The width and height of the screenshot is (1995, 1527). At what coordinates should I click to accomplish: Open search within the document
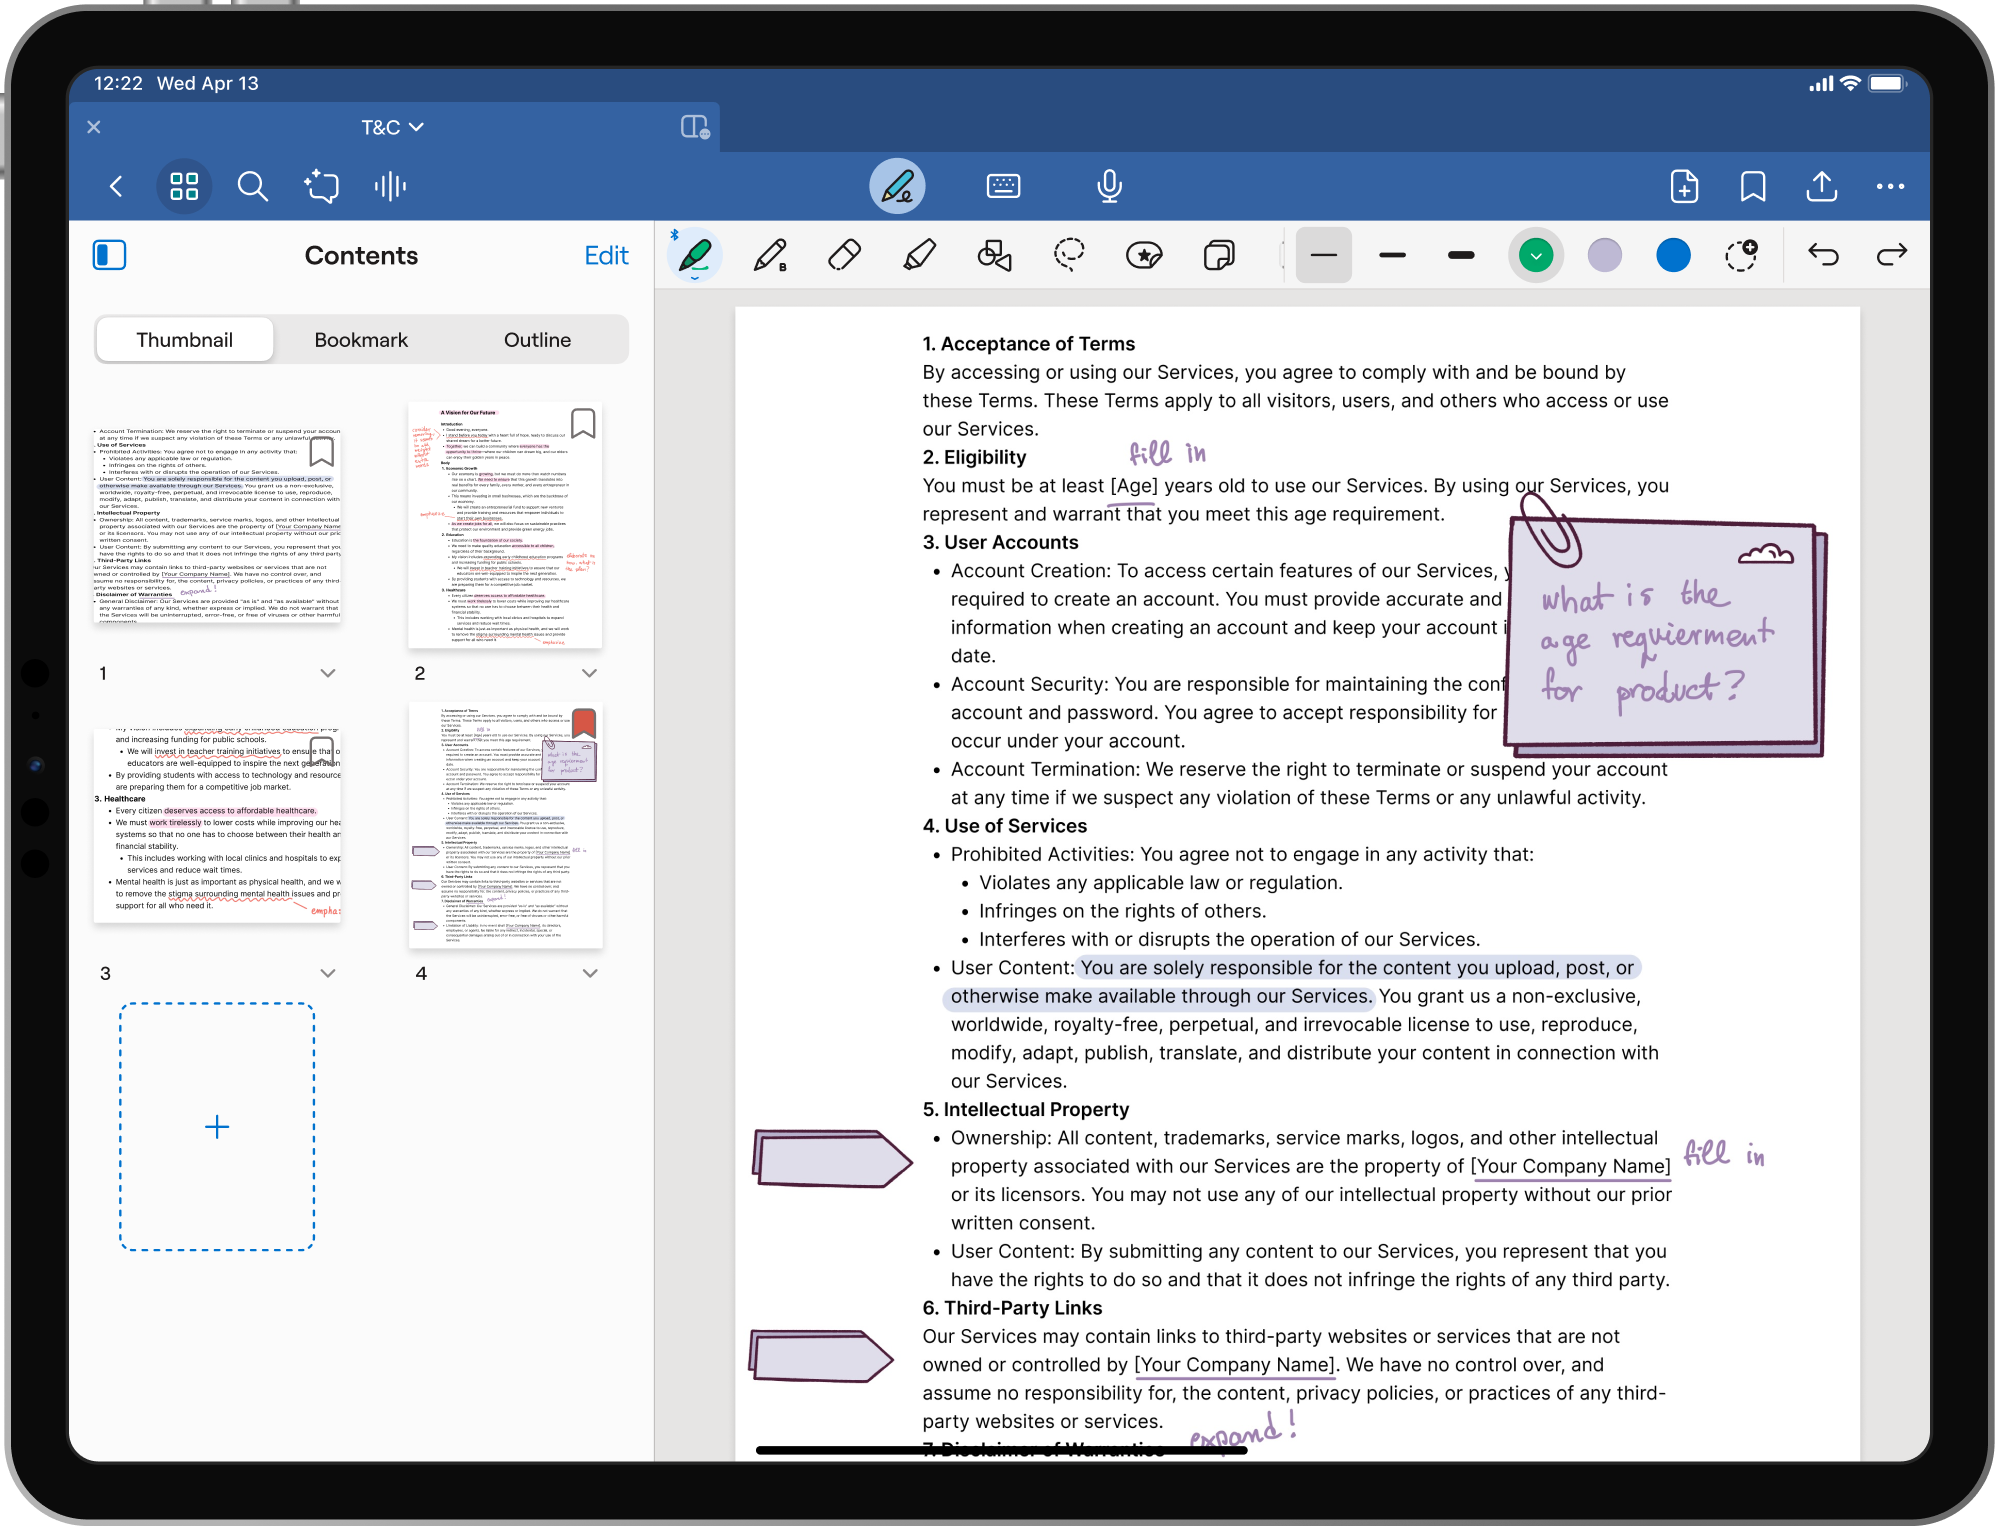pyautogui.click(x=253, y=187)
